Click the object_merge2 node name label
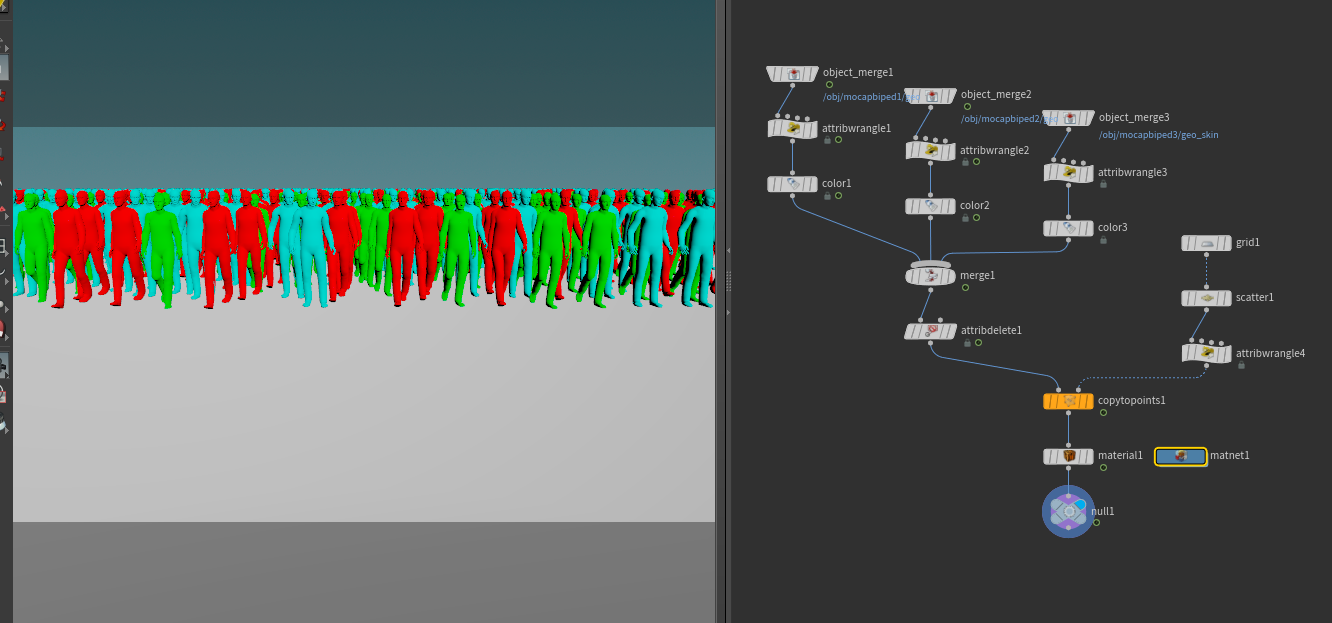 pyautogui.click(x=995, y=94)
